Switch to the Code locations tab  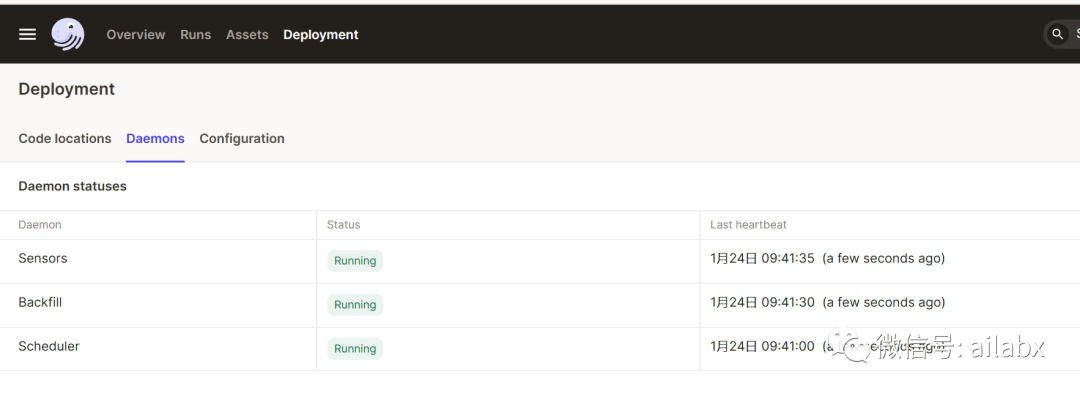coord(65,138)
